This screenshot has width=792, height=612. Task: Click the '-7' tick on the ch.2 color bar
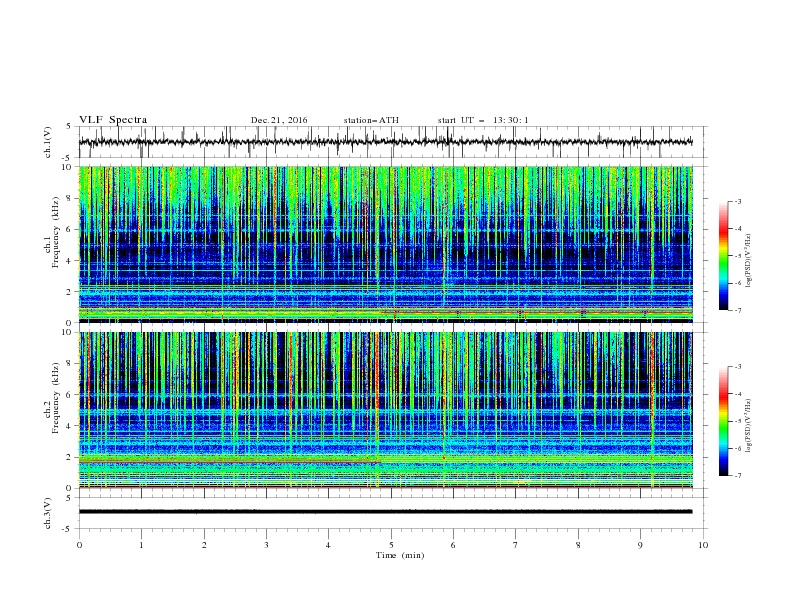738,475
